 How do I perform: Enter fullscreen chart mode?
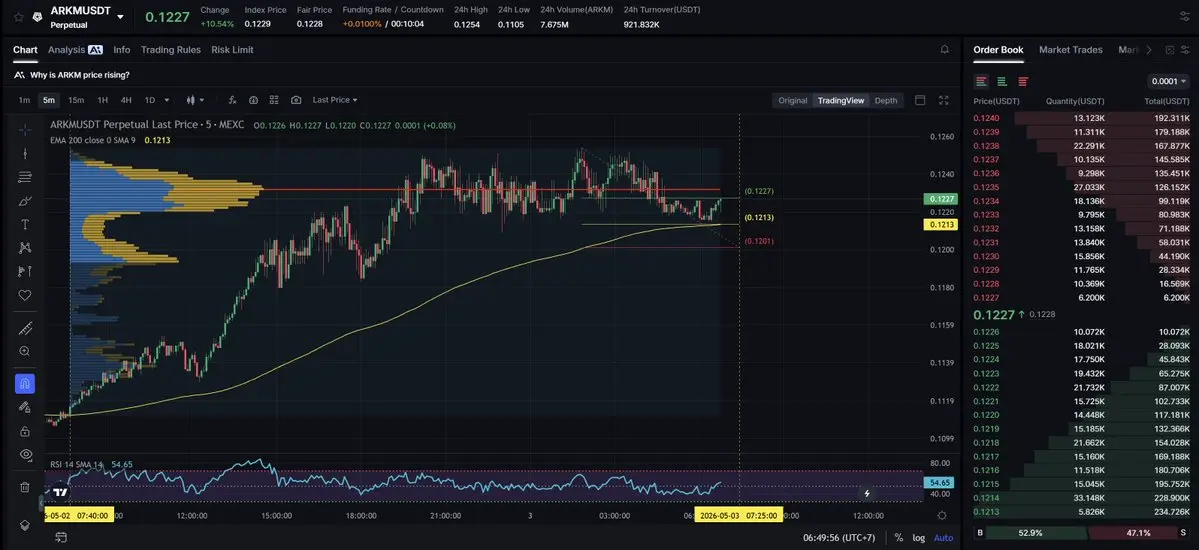944,100
